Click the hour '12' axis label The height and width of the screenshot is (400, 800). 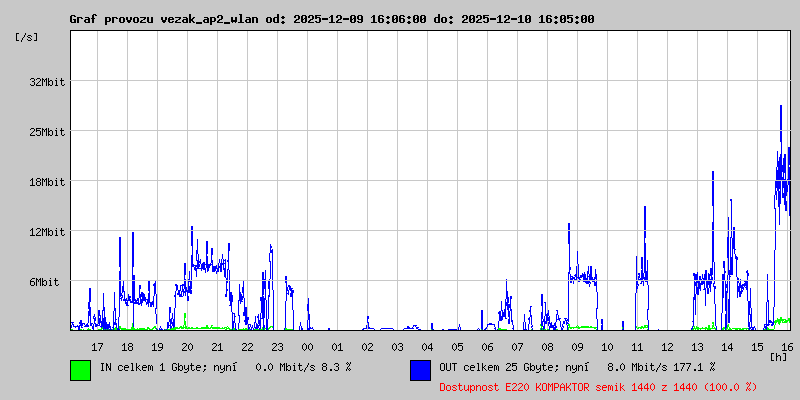pyautogui.click(x=667, y=347)
